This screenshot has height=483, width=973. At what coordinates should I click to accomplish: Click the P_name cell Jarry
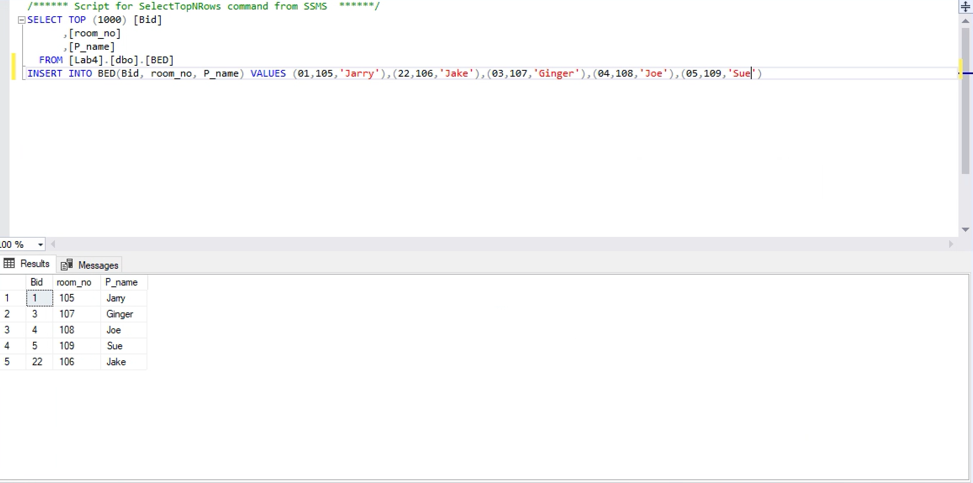coord(124,298)
